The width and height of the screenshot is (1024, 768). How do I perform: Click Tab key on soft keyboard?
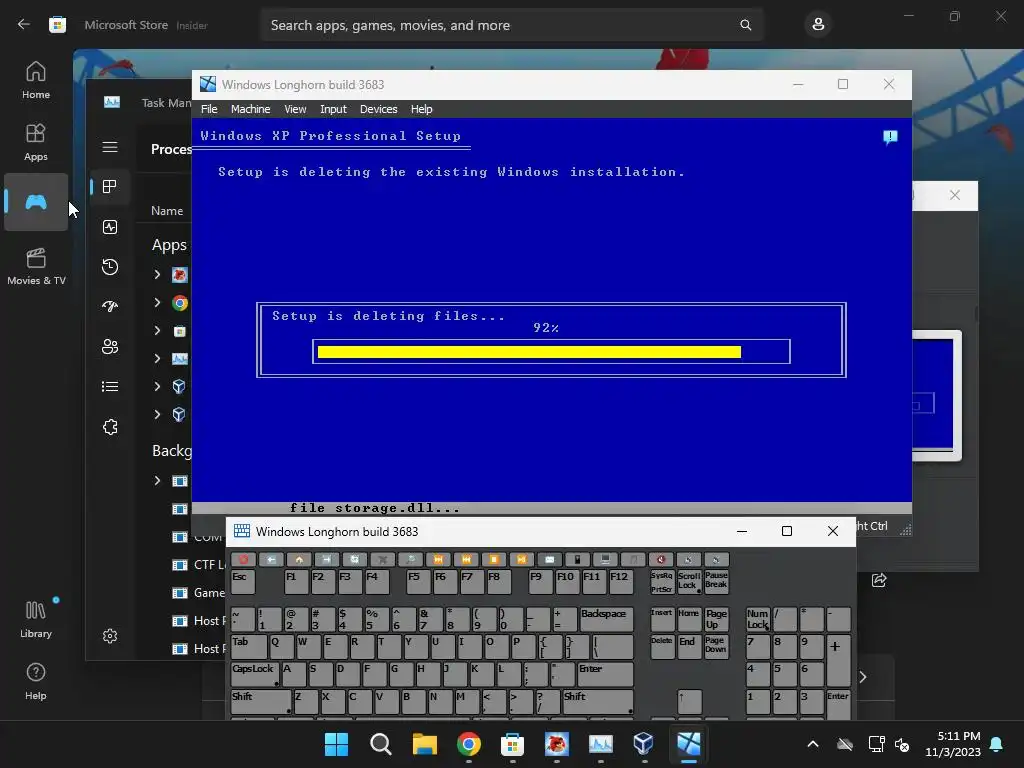pos(249,647)
